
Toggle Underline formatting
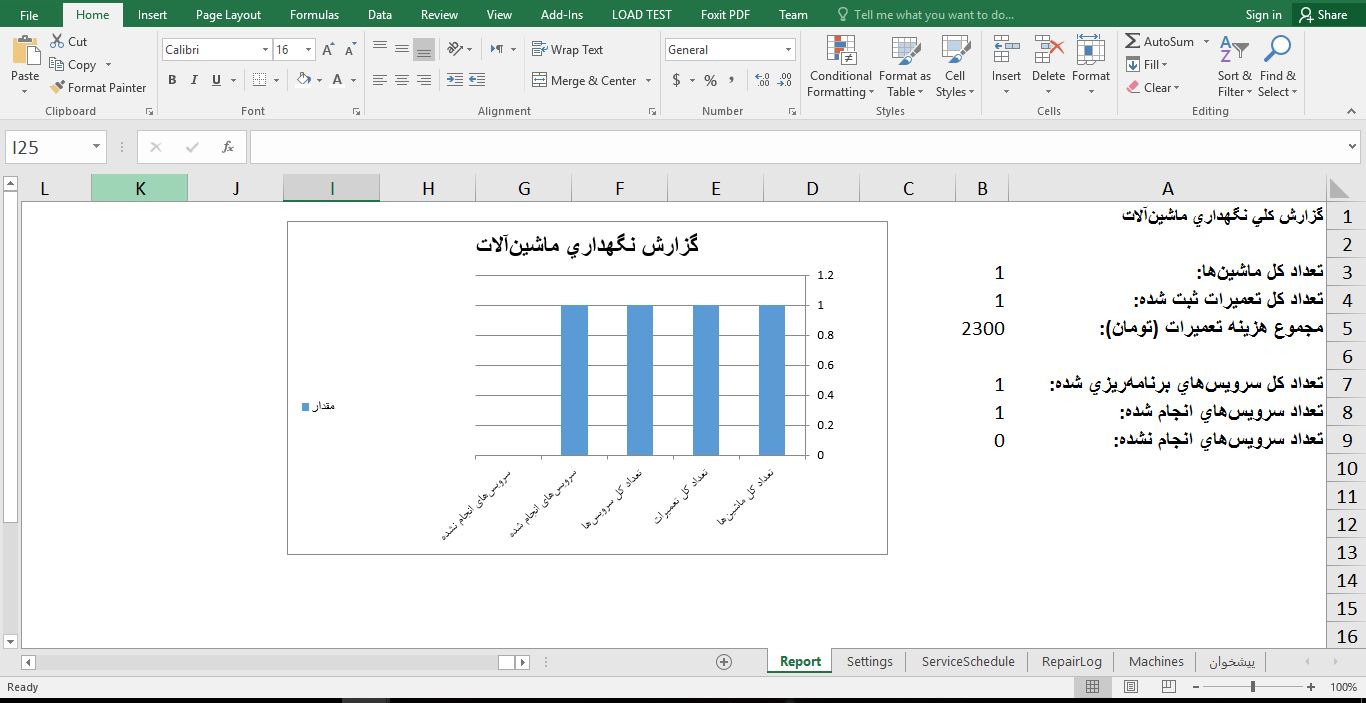(x=214, y=80)
